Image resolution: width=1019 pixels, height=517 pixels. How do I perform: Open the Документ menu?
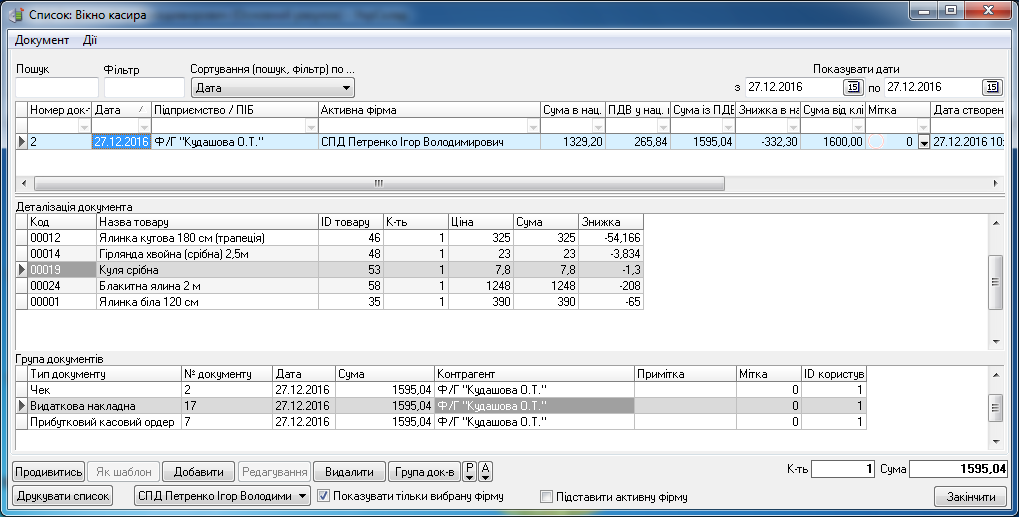[x=42, y=40]
